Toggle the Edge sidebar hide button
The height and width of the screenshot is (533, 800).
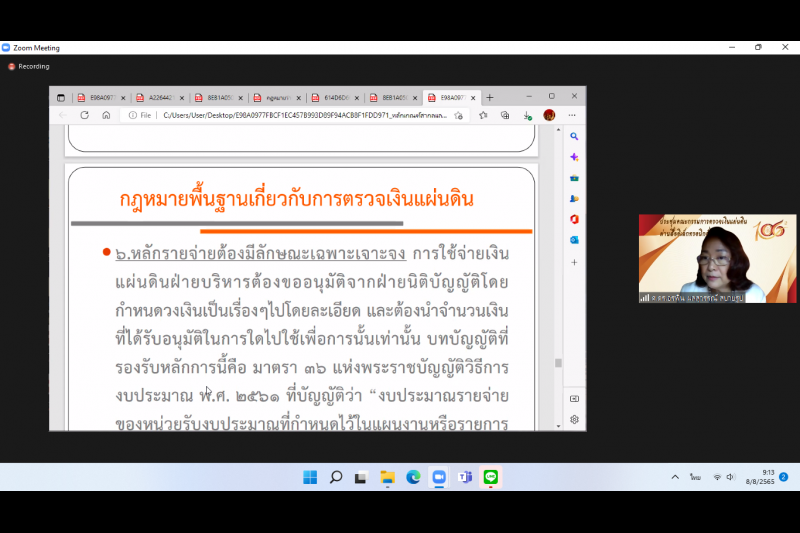pyautogui.click(x=574, y=398)
